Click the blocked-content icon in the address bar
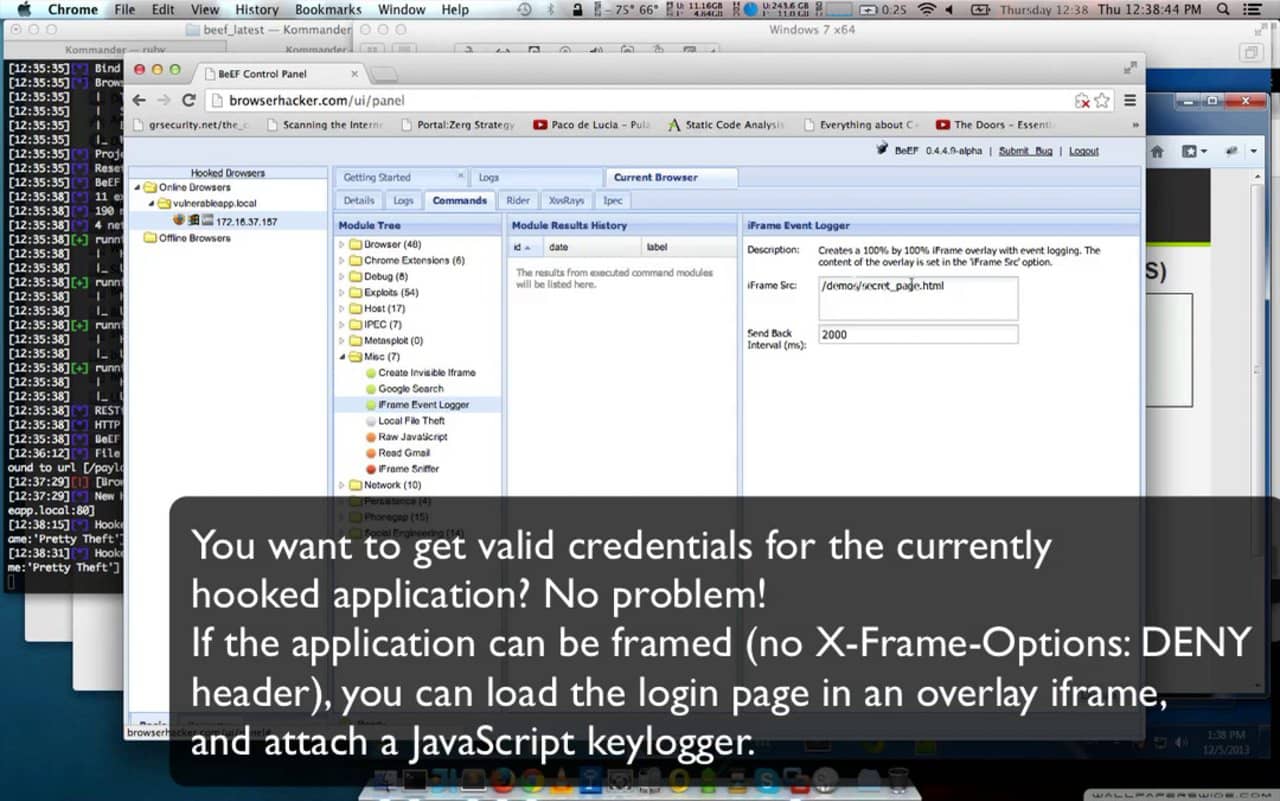 pyautogui.click(x=1082, y=101)
